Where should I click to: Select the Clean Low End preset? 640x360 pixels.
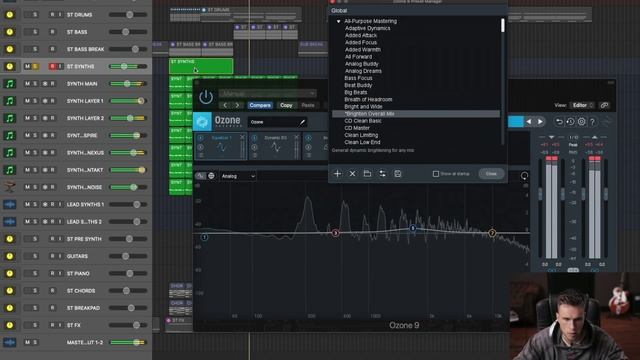pos(362,142)
